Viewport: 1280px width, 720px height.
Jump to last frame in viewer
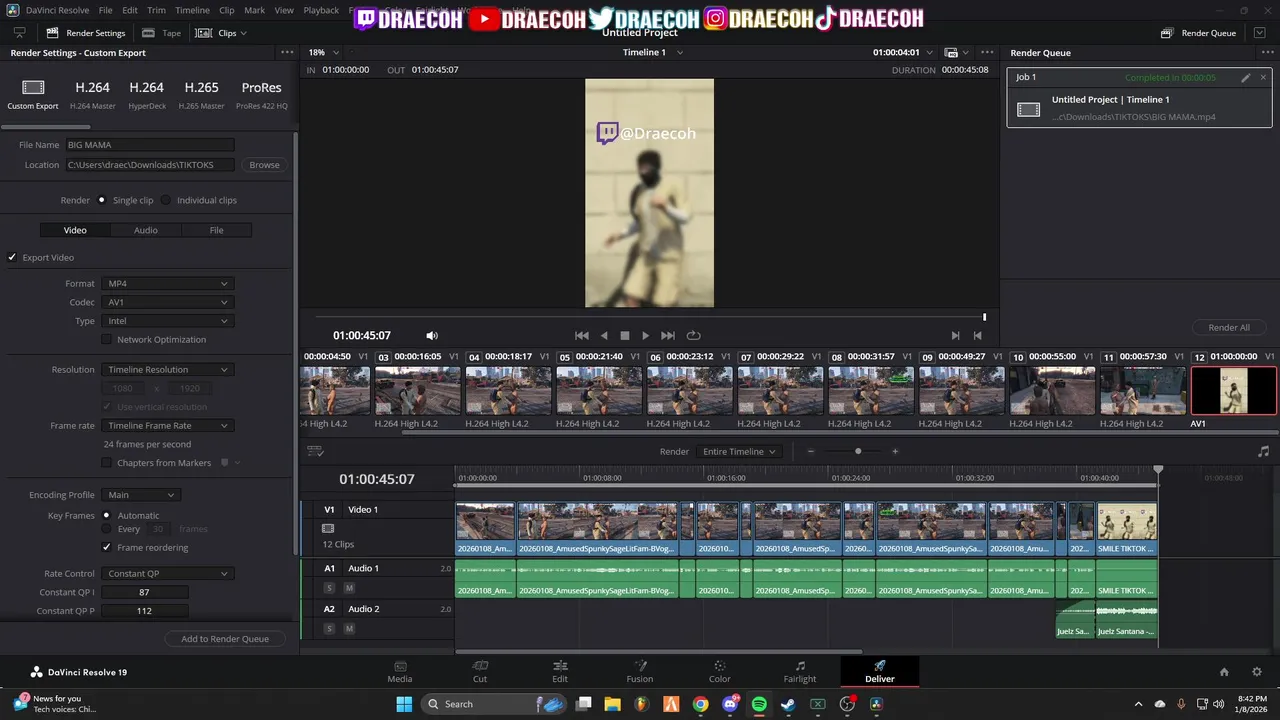(668, 336)
